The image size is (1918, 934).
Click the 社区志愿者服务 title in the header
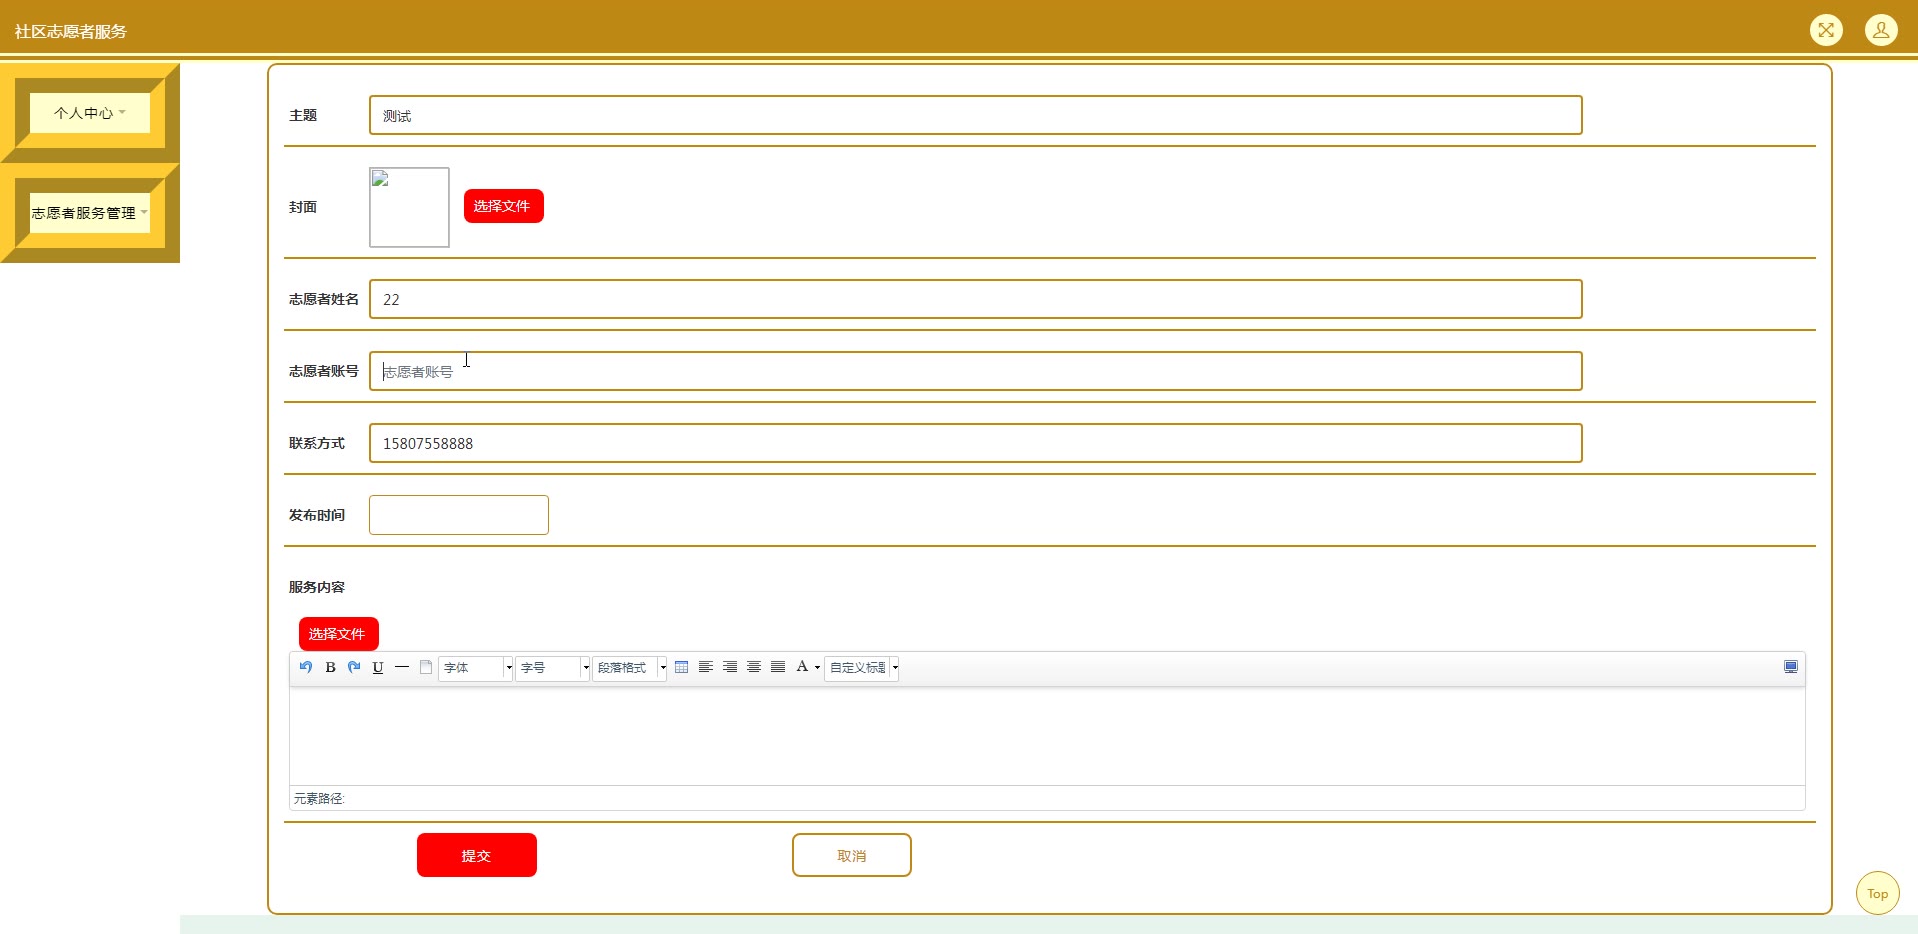click(71, 31)
